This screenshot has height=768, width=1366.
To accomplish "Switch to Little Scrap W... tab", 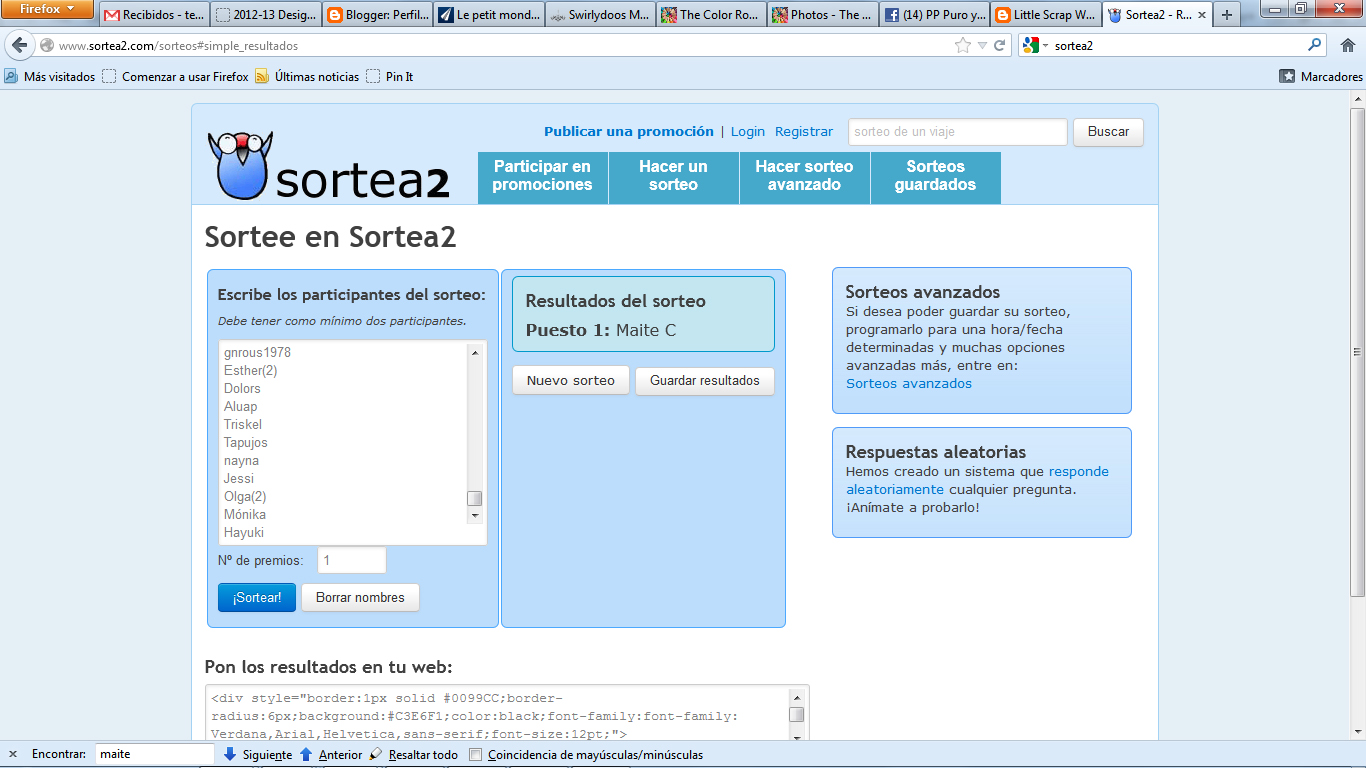I will (1046, 15).
